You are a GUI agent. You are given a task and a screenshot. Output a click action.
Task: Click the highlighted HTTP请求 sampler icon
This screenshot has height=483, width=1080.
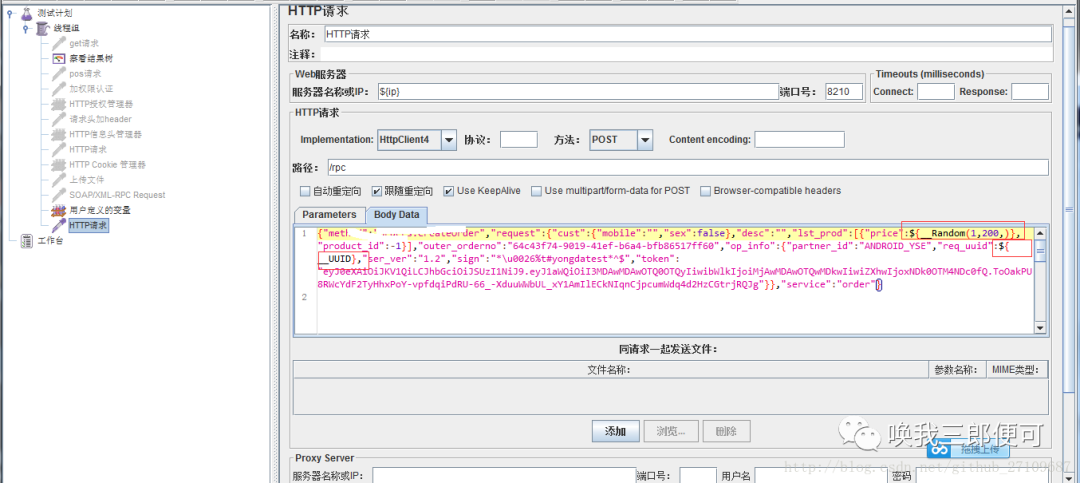[59, 225]
